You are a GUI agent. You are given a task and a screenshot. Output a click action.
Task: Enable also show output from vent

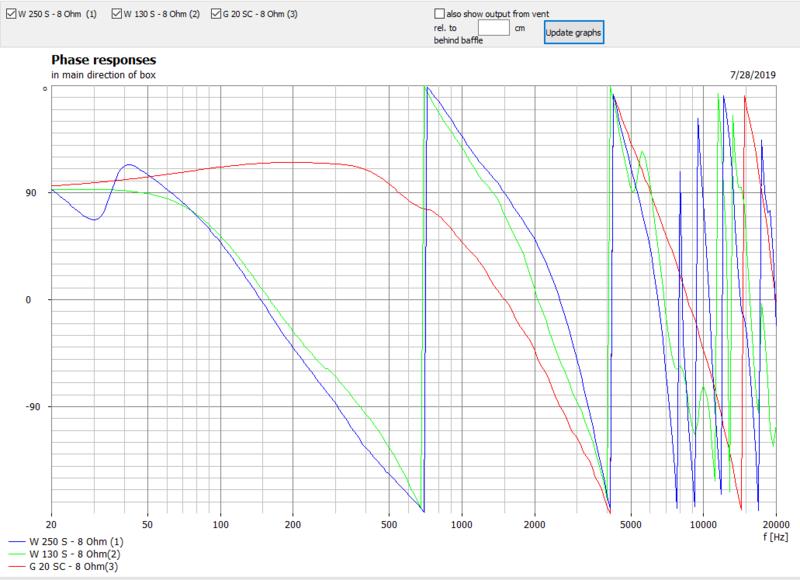point(440,14)
